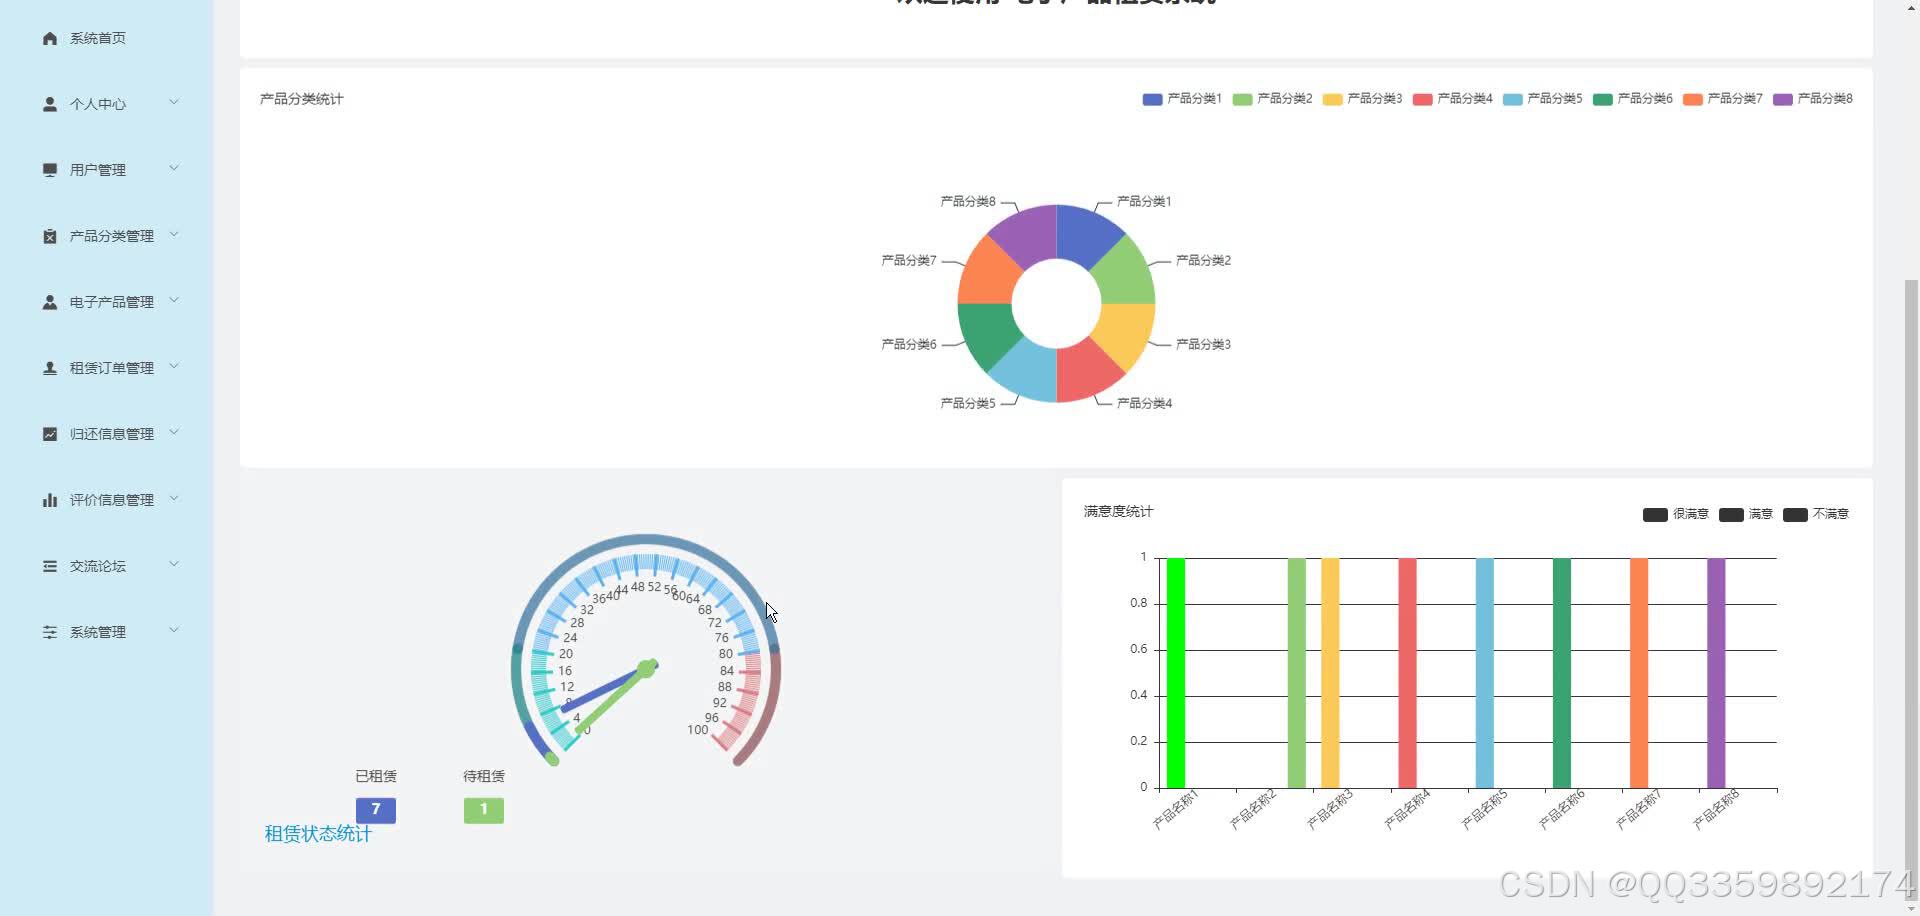
Task: Toggle 很满意 legend in satisfaction chart
Action: coord(1675,514)
